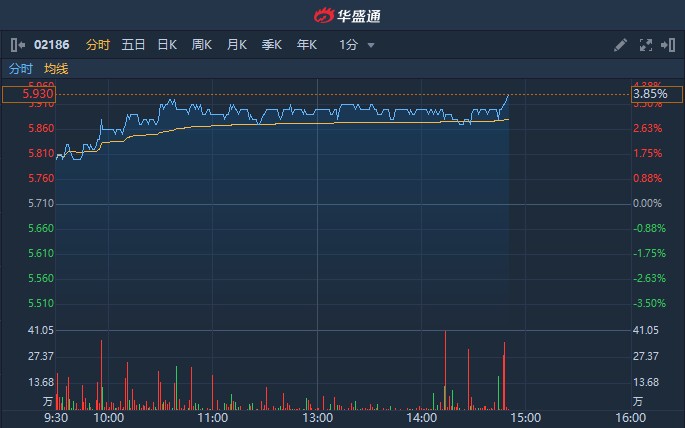Click the 5.930 current price label

pyautogui.click(x=29, y=94)
